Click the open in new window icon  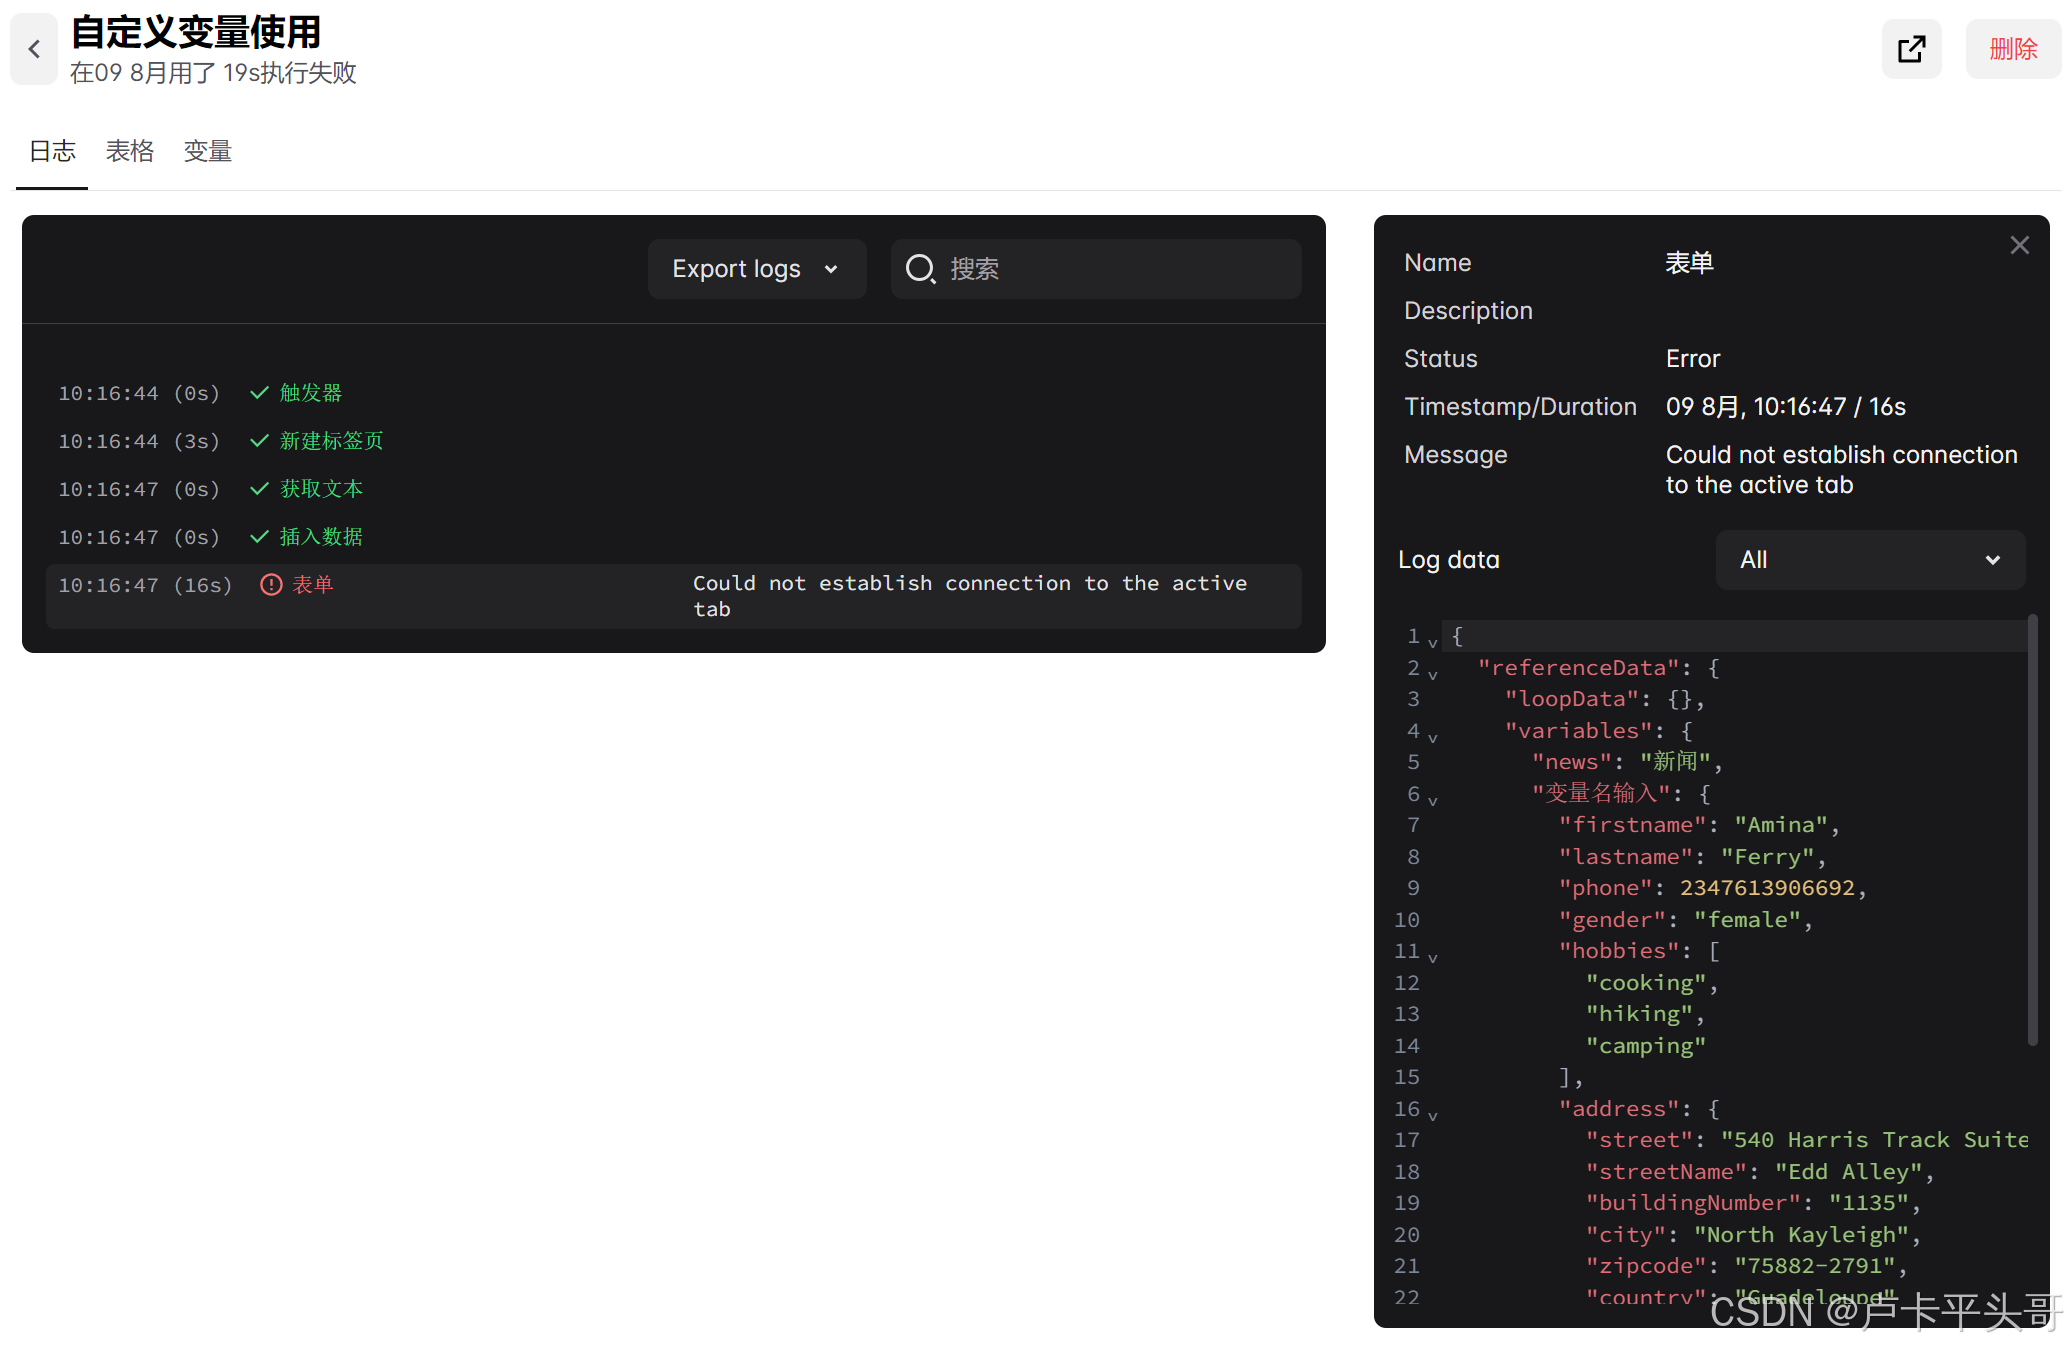pyautogui.click(x=1911, y=49)
